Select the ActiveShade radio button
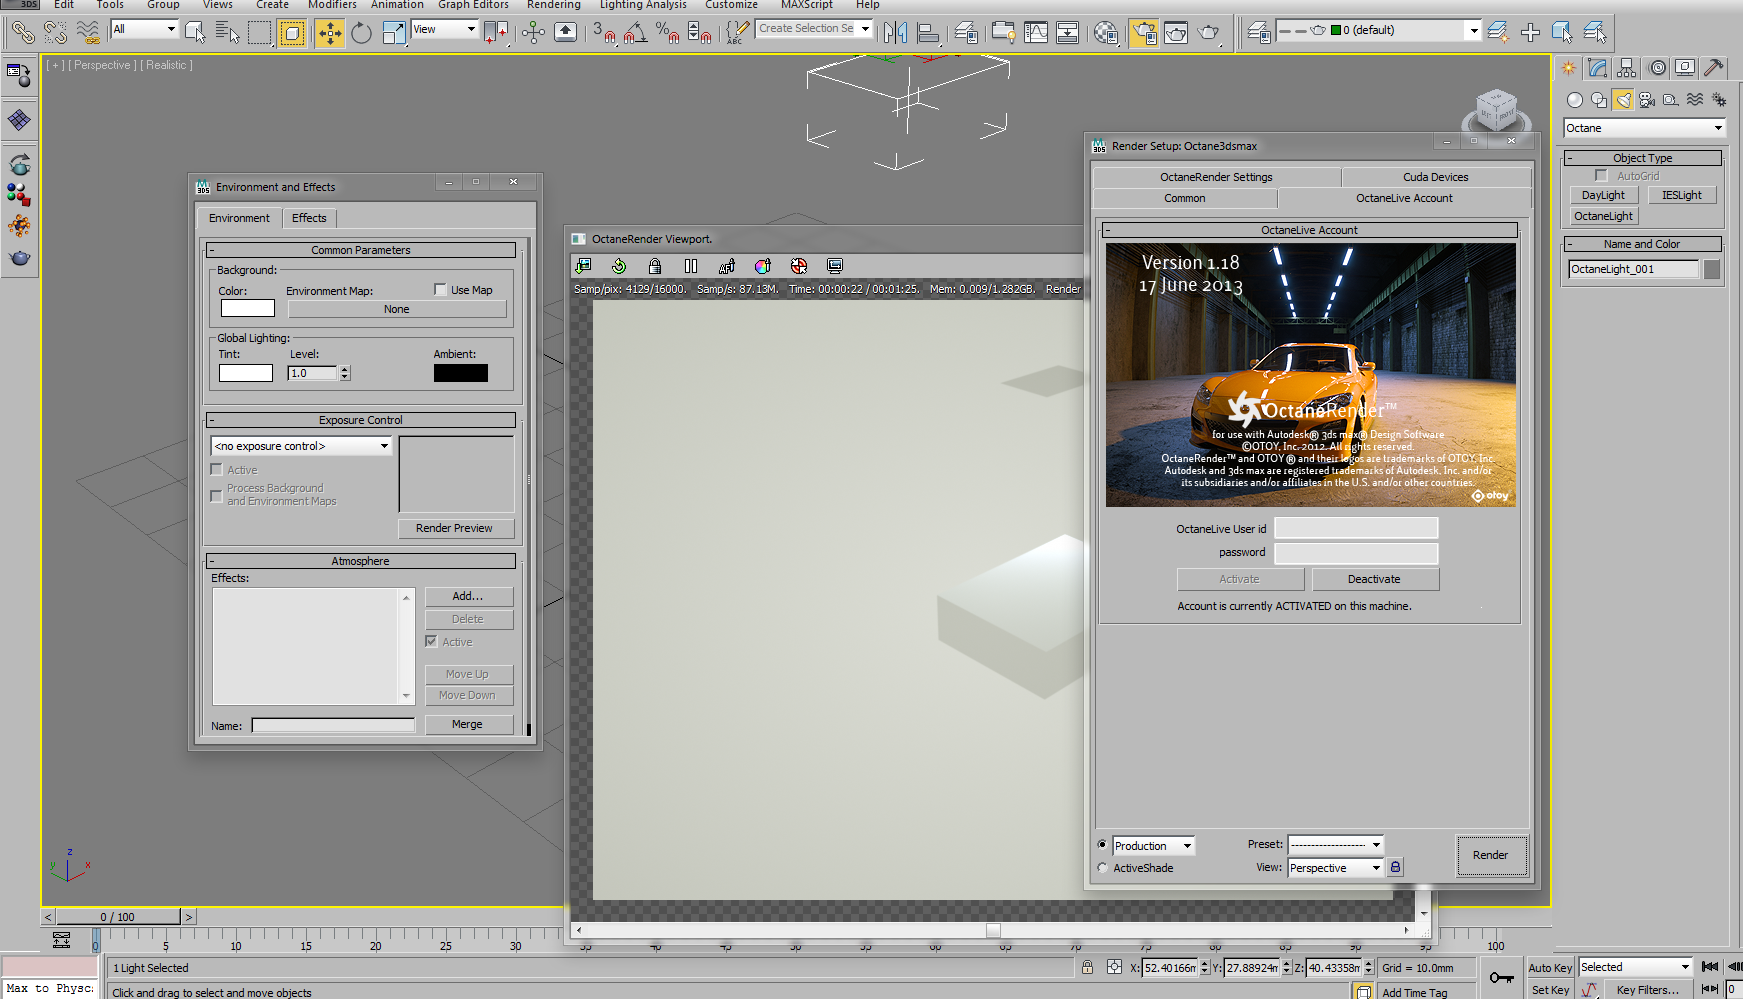The width and height of the screenshot is (1743, 999). click(x=1103, y=868)
